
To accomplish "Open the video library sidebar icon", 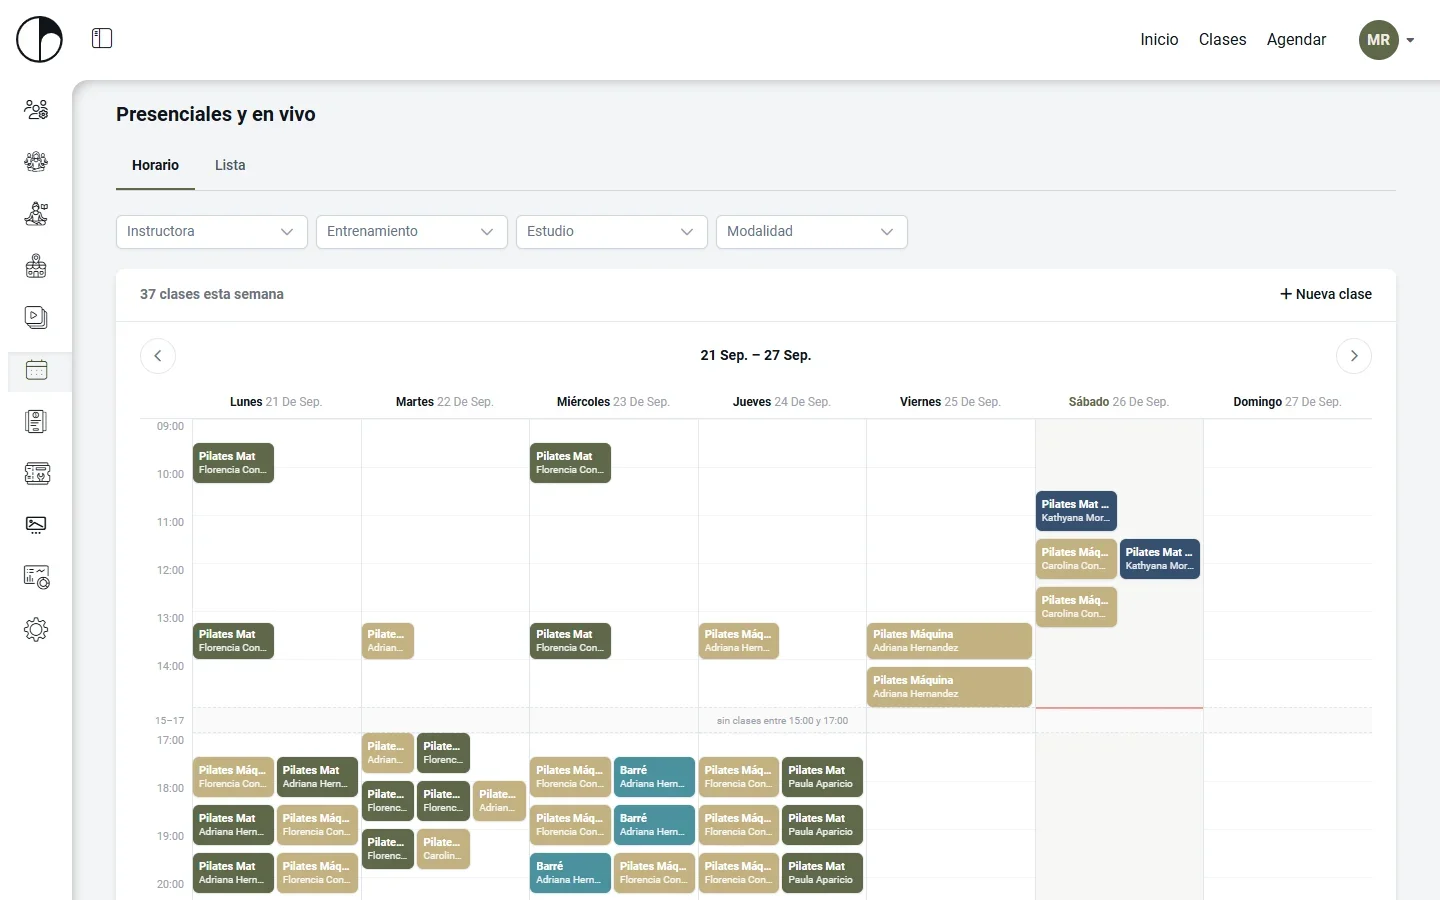I will tap(36, 318).
